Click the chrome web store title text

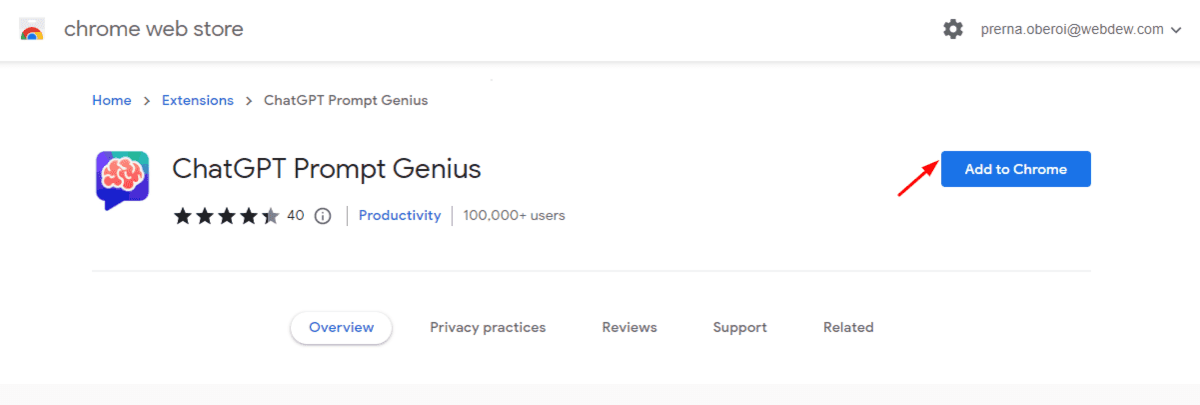tap(154, 29)
